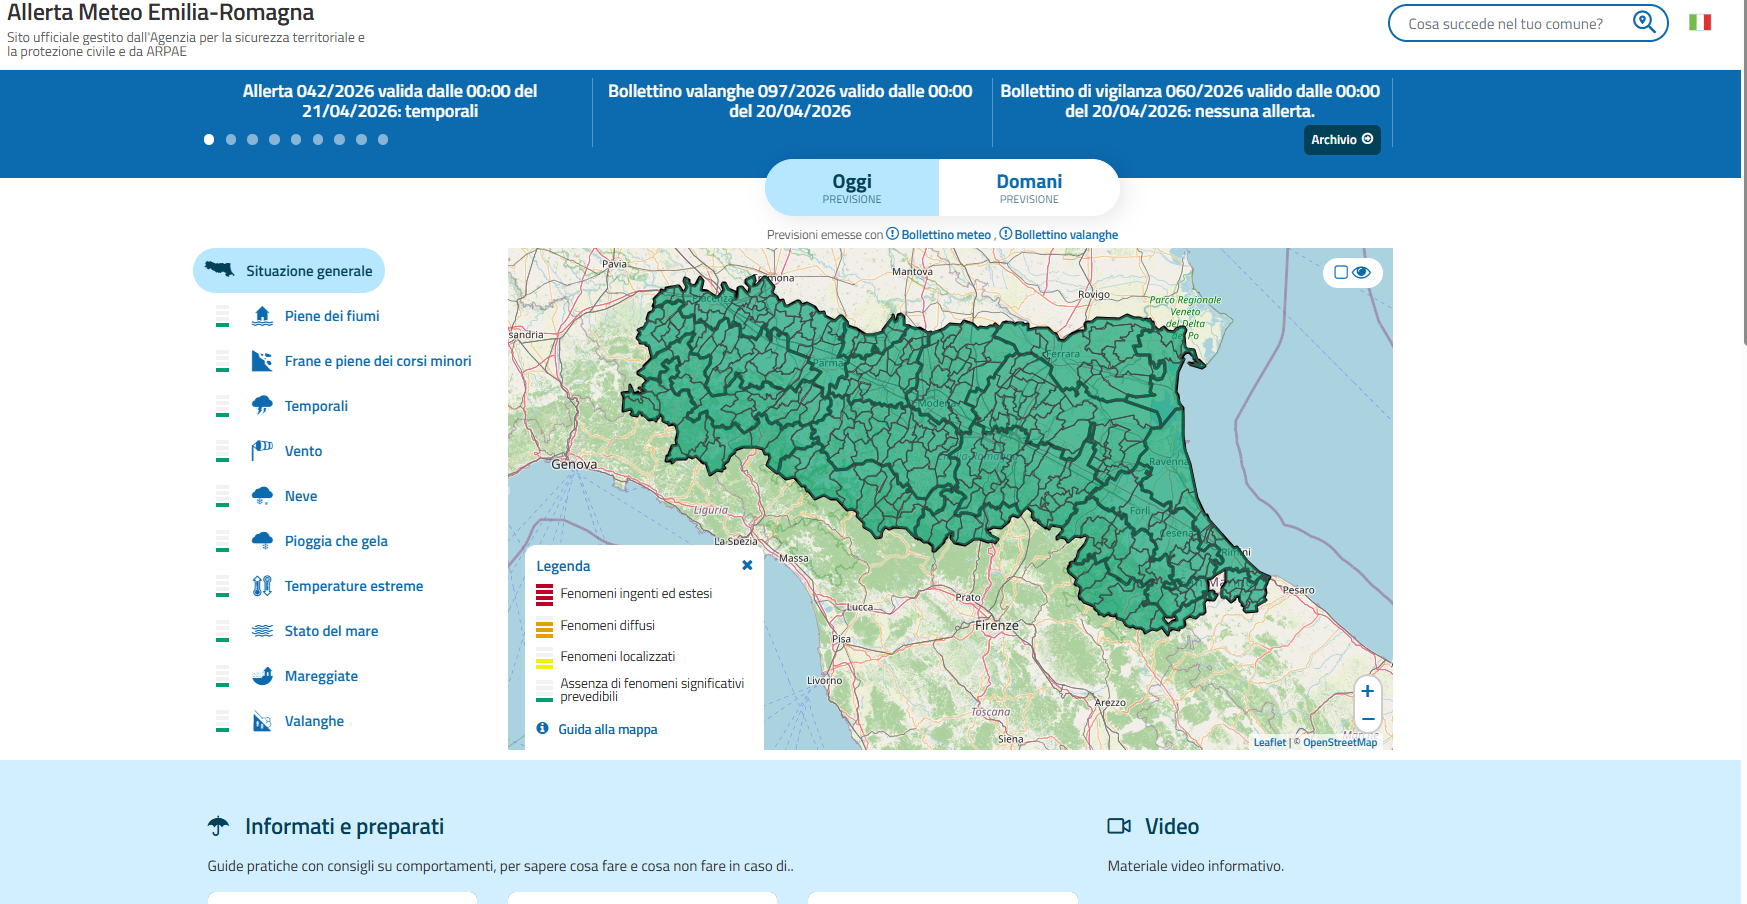Select the first carousel dot indicator
1747x904 pixels.
click(209, 140)
